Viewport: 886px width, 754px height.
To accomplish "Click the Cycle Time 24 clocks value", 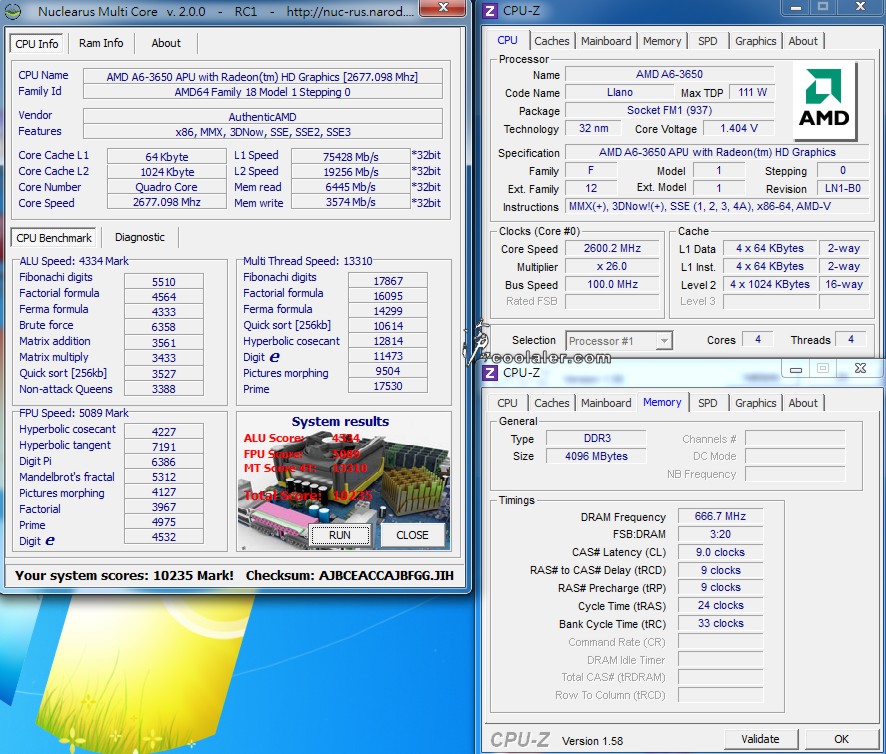I will coord(720,605).
